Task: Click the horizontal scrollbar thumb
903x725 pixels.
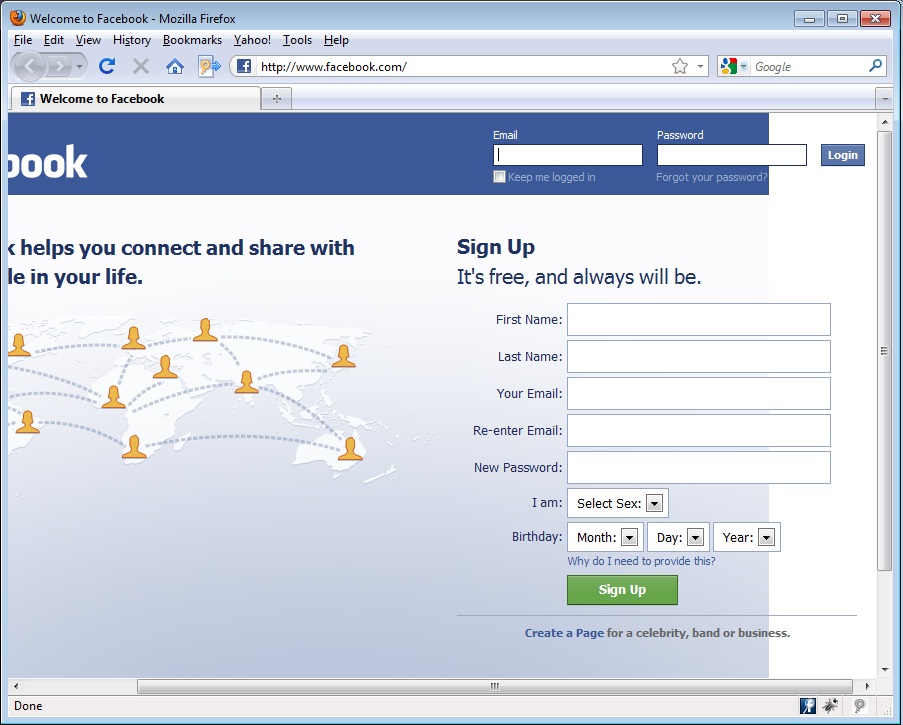Action: click(495, 686)
